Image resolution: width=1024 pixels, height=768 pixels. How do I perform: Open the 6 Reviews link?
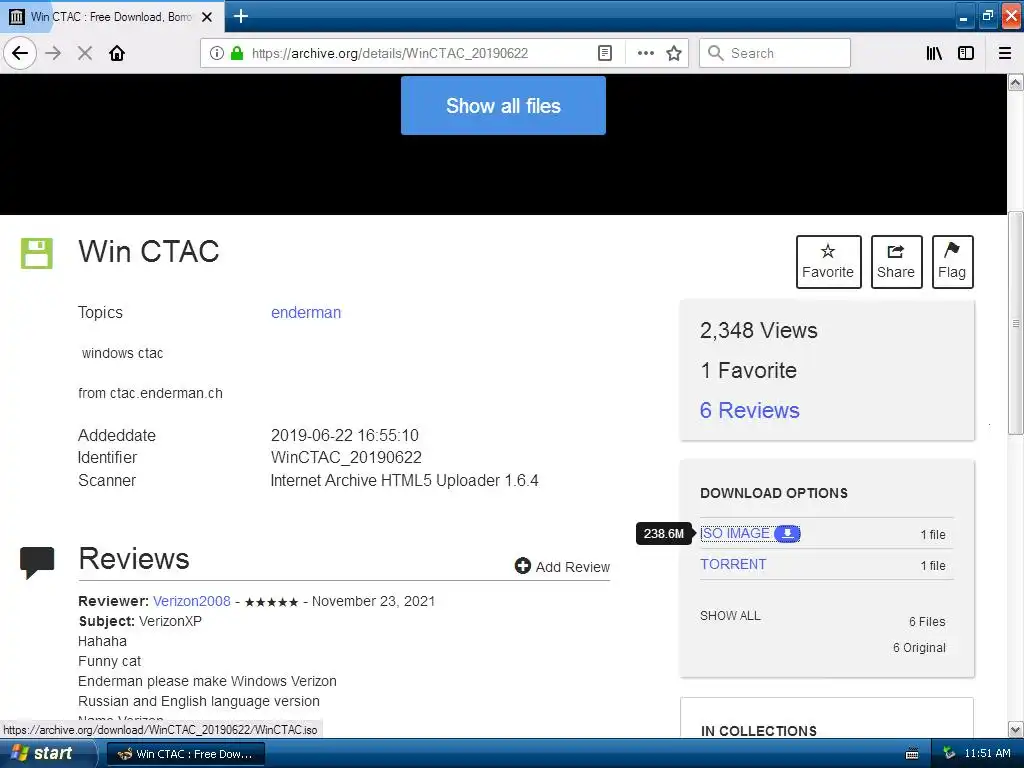(x=749, y=410)
